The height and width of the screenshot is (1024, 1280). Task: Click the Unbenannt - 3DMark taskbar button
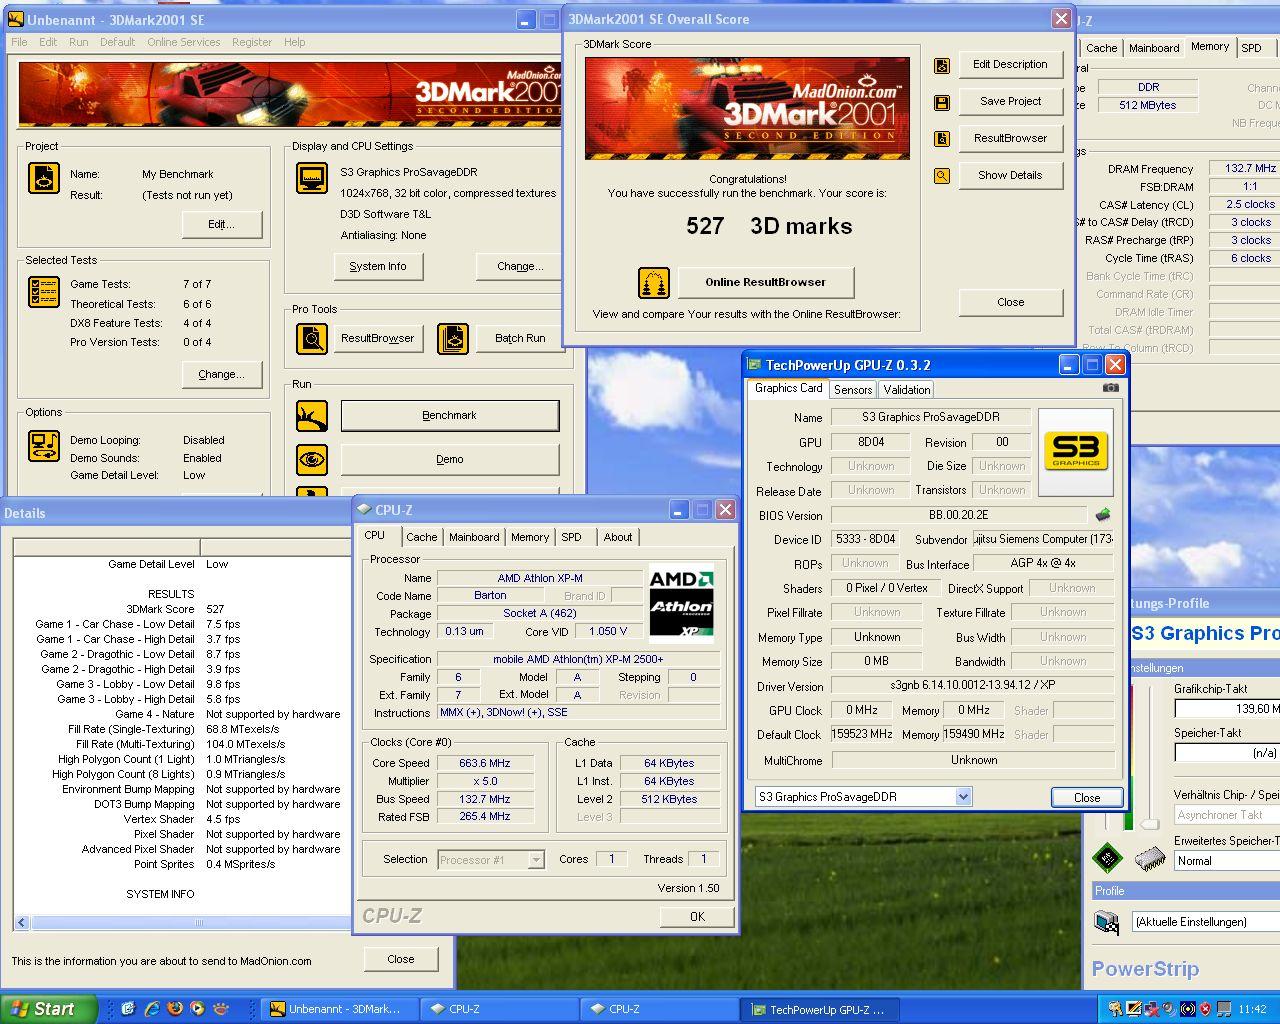340,1010
